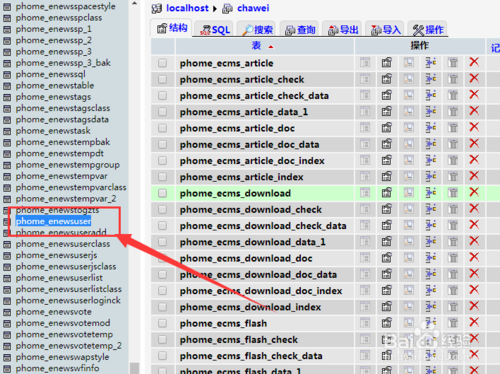The image size is (500, 374).
Task: Table icon beside phome_enewsuserlist in sidebar
Action: click(7, 278)
